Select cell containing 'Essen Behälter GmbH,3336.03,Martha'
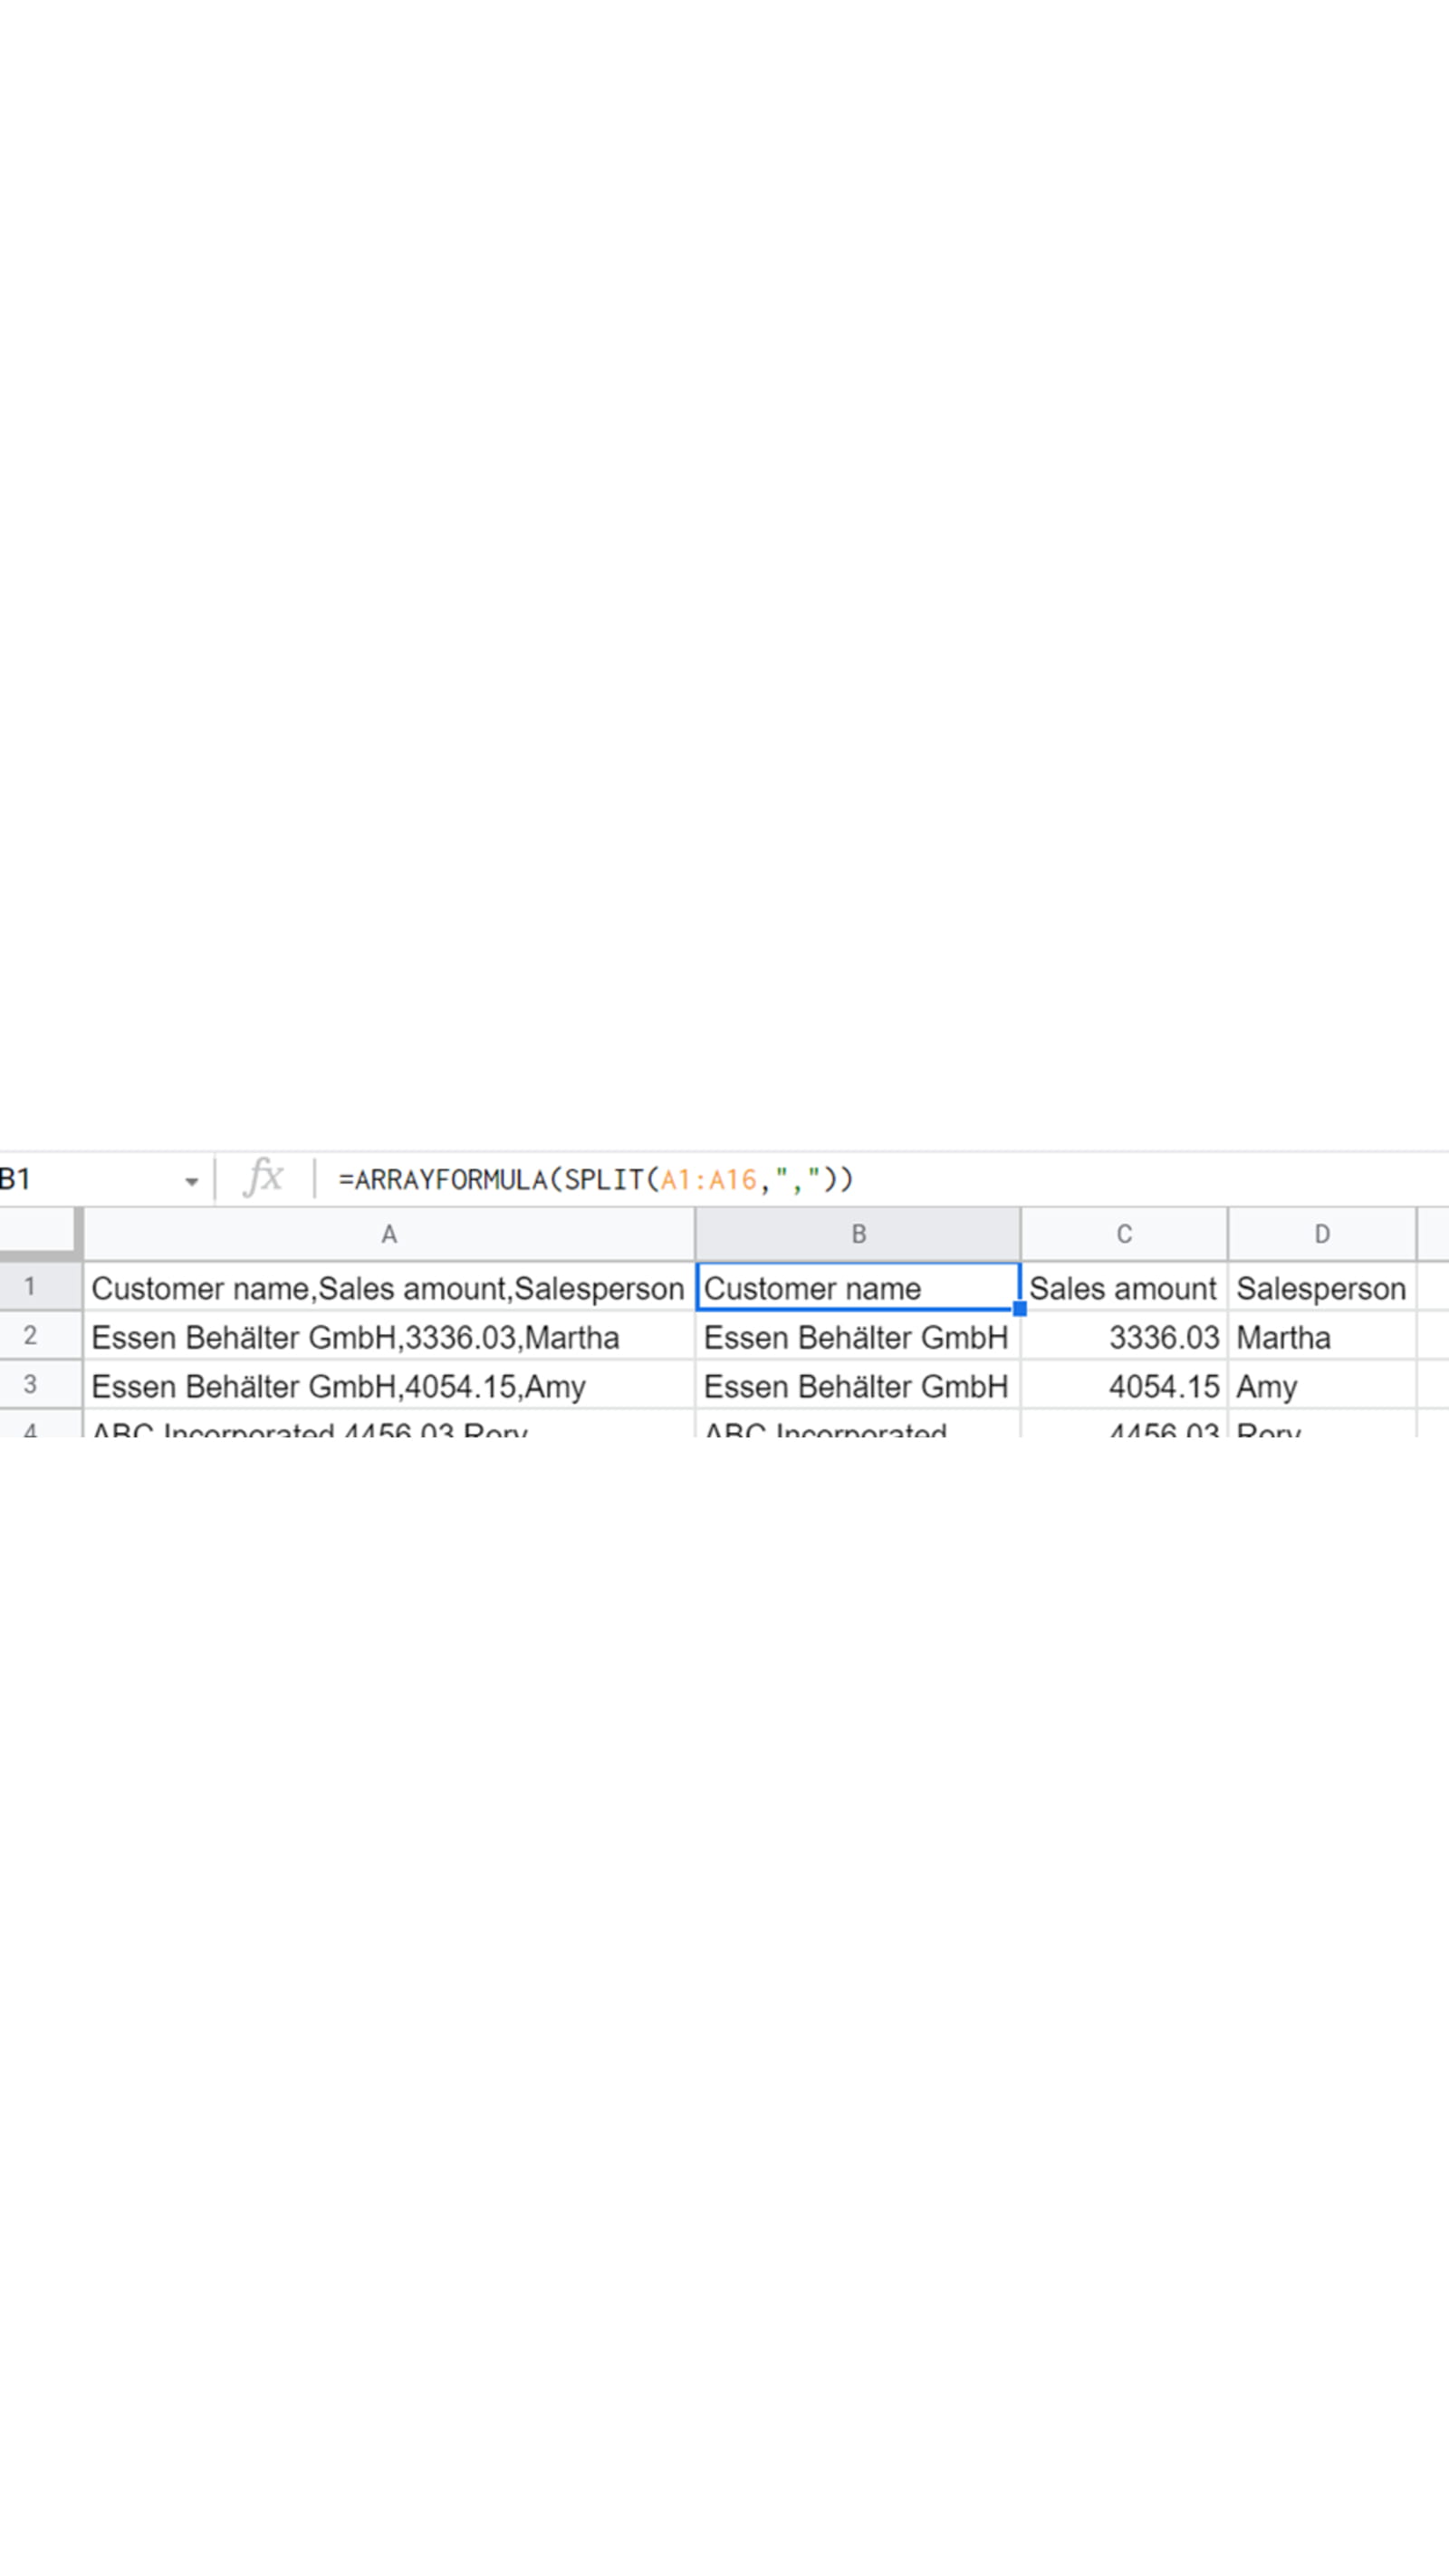 click(388, 1337)
